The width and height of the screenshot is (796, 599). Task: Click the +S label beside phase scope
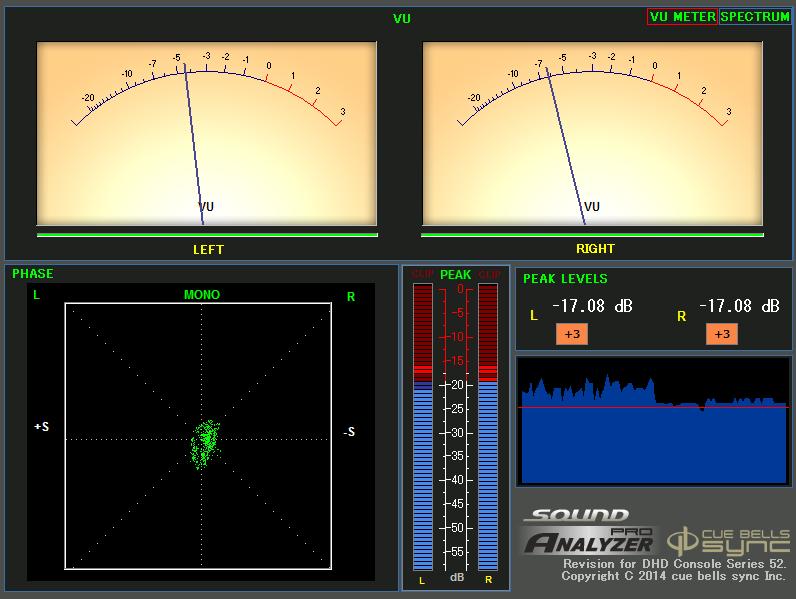pyautogui.click(x=42, y=427)
